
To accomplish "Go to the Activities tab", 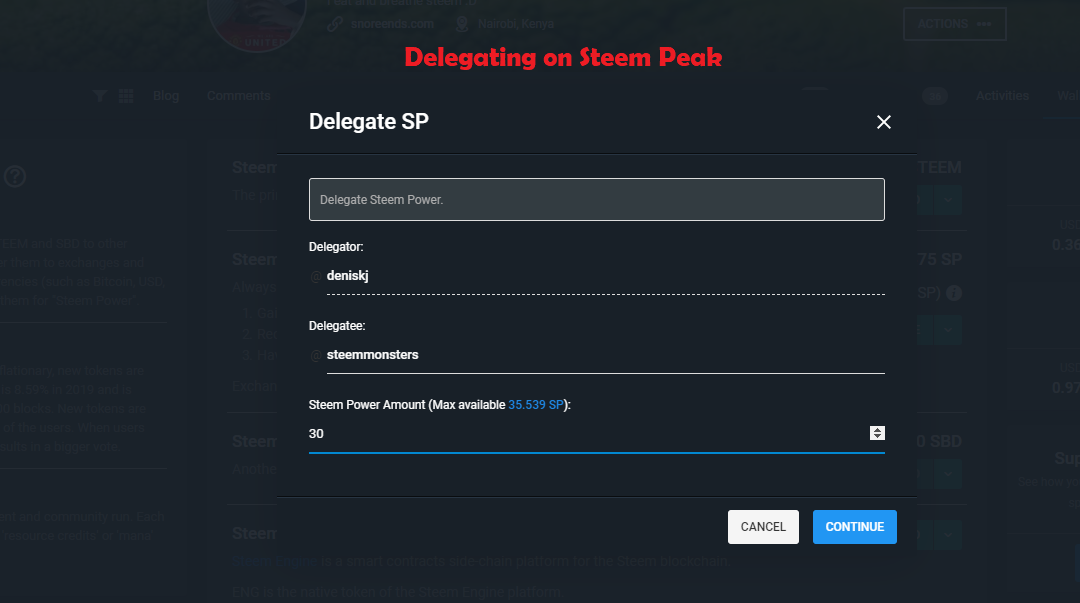I will (x=1002, y=96).
